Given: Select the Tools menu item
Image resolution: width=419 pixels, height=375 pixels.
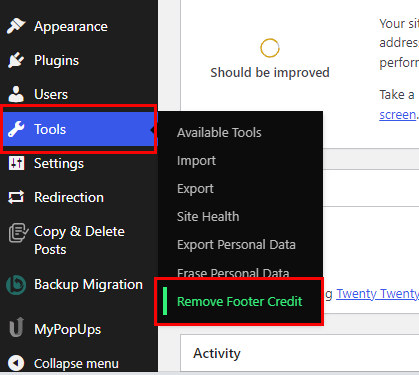Looking at the screenshot, I should [x=79, y=129].
